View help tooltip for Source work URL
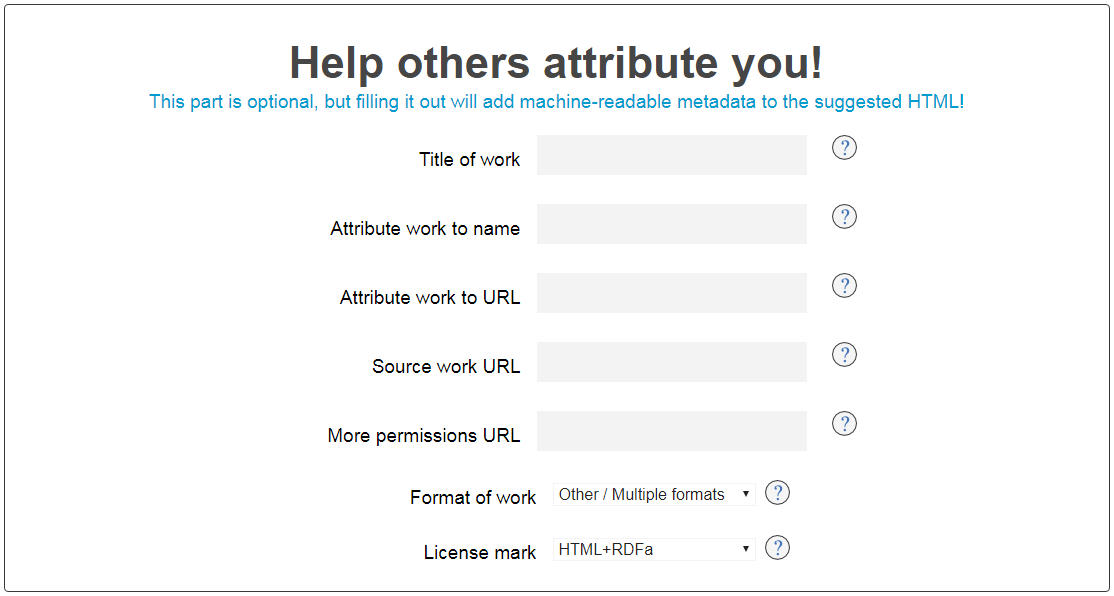Screen dimensions: 1114x596 (x=844, y=354)
